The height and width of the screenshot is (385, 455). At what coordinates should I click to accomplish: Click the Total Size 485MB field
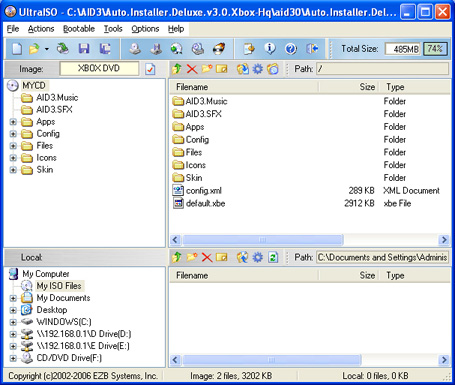click(403, 49)
